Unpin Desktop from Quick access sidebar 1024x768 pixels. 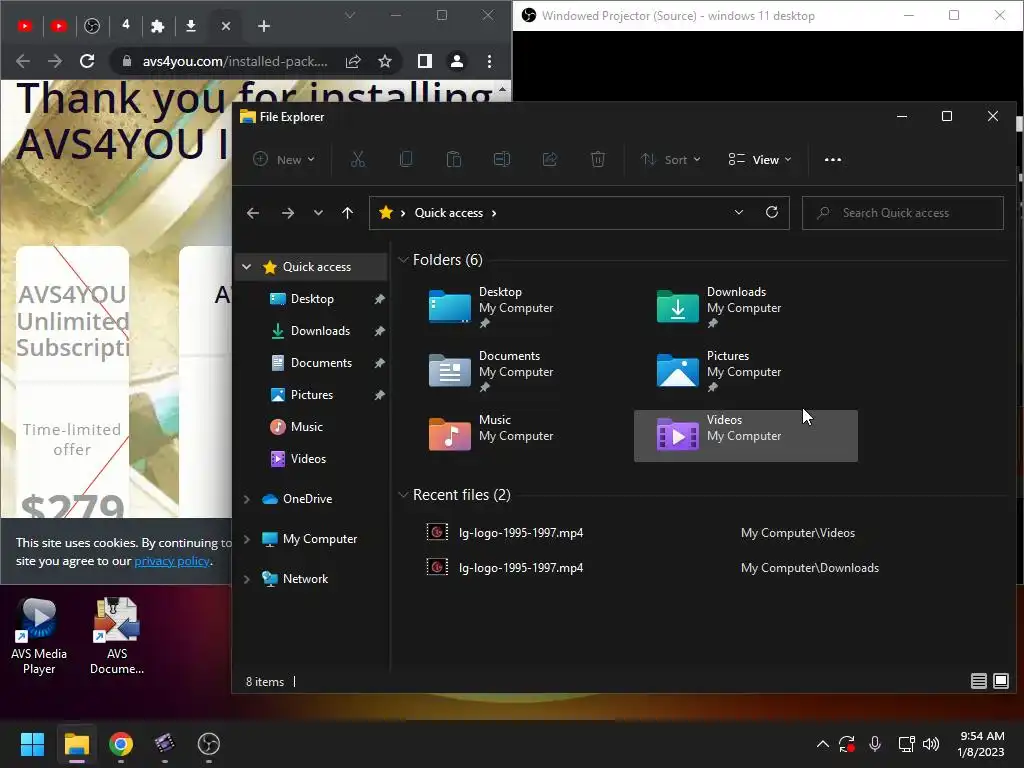coord(379,299)
